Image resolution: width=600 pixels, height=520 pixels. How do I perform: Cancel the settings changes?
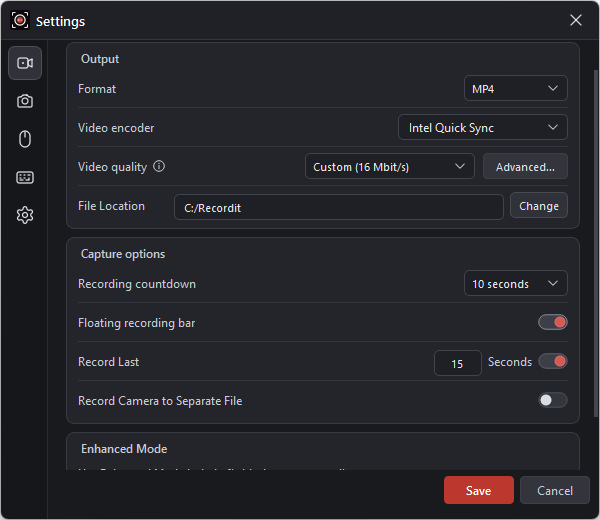pyautogui.click(x=554, y=490)
